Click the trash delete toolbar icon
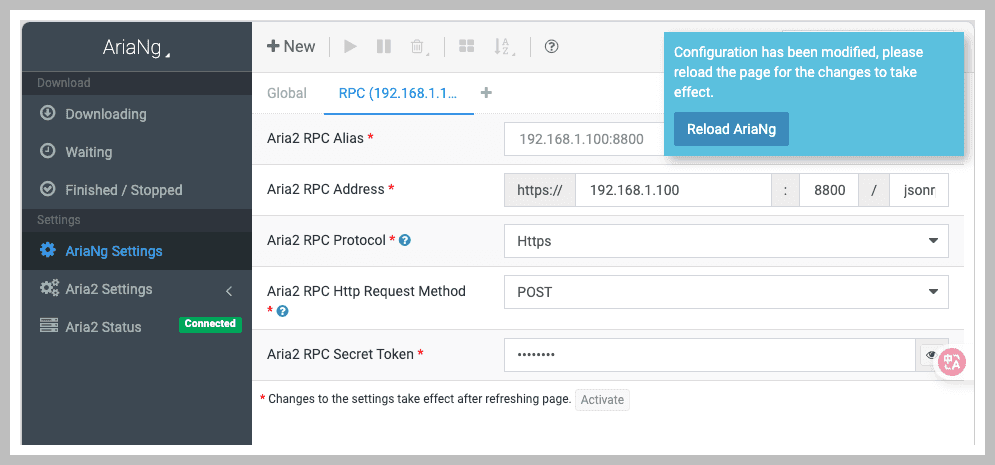This screenshot has height=465, width=995. point(416,47)
